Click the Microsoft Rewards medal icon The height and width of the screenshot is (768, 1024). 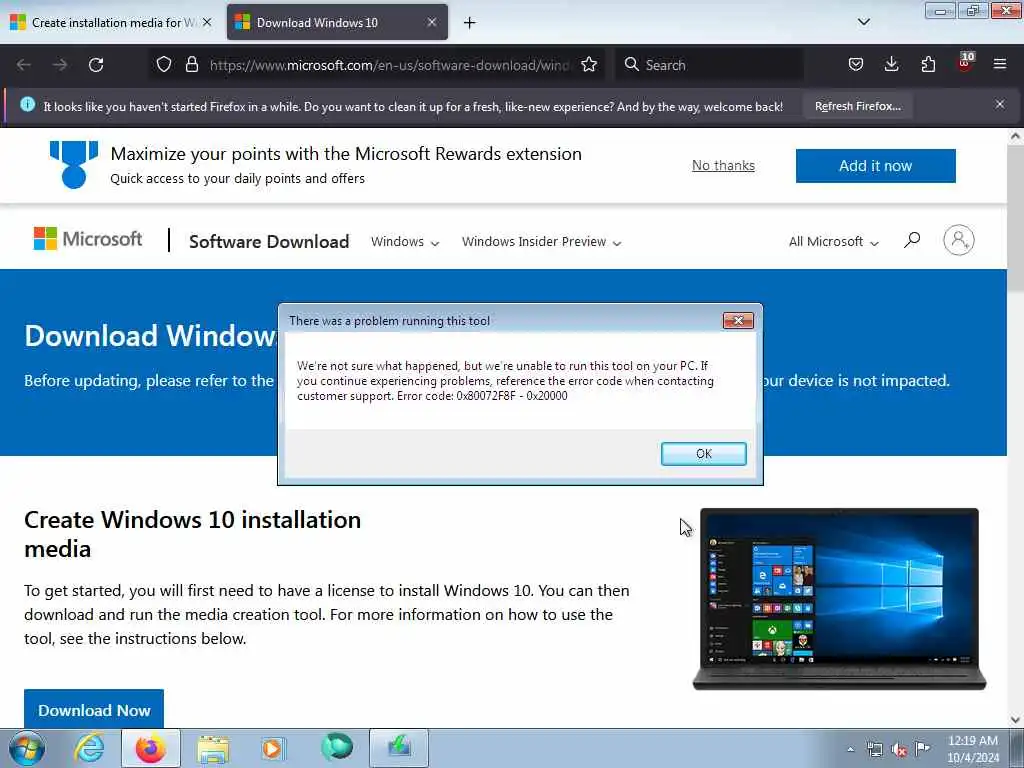click(x=74, y=165)
